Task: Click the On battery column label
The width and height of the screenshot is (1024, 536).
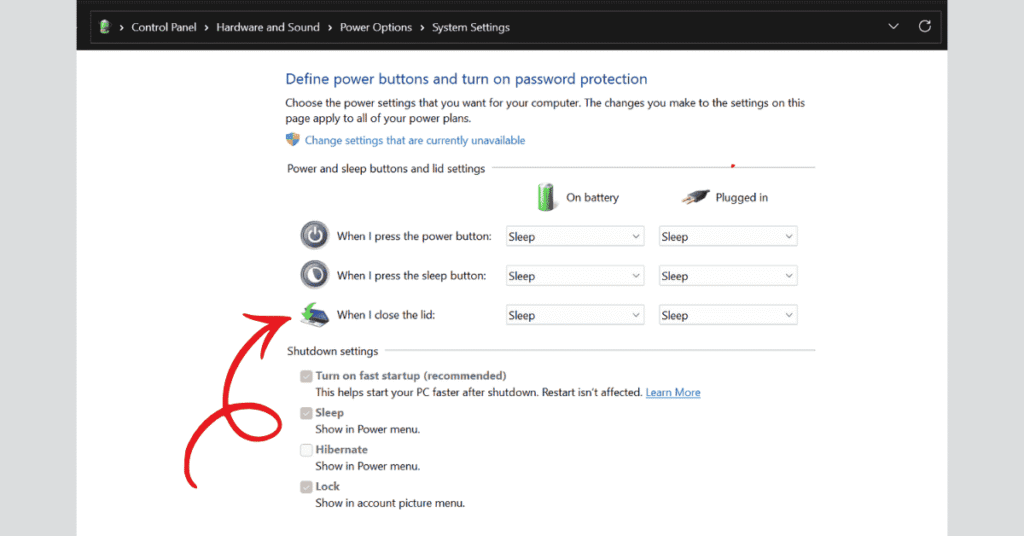Action: (x=592, y=197)
